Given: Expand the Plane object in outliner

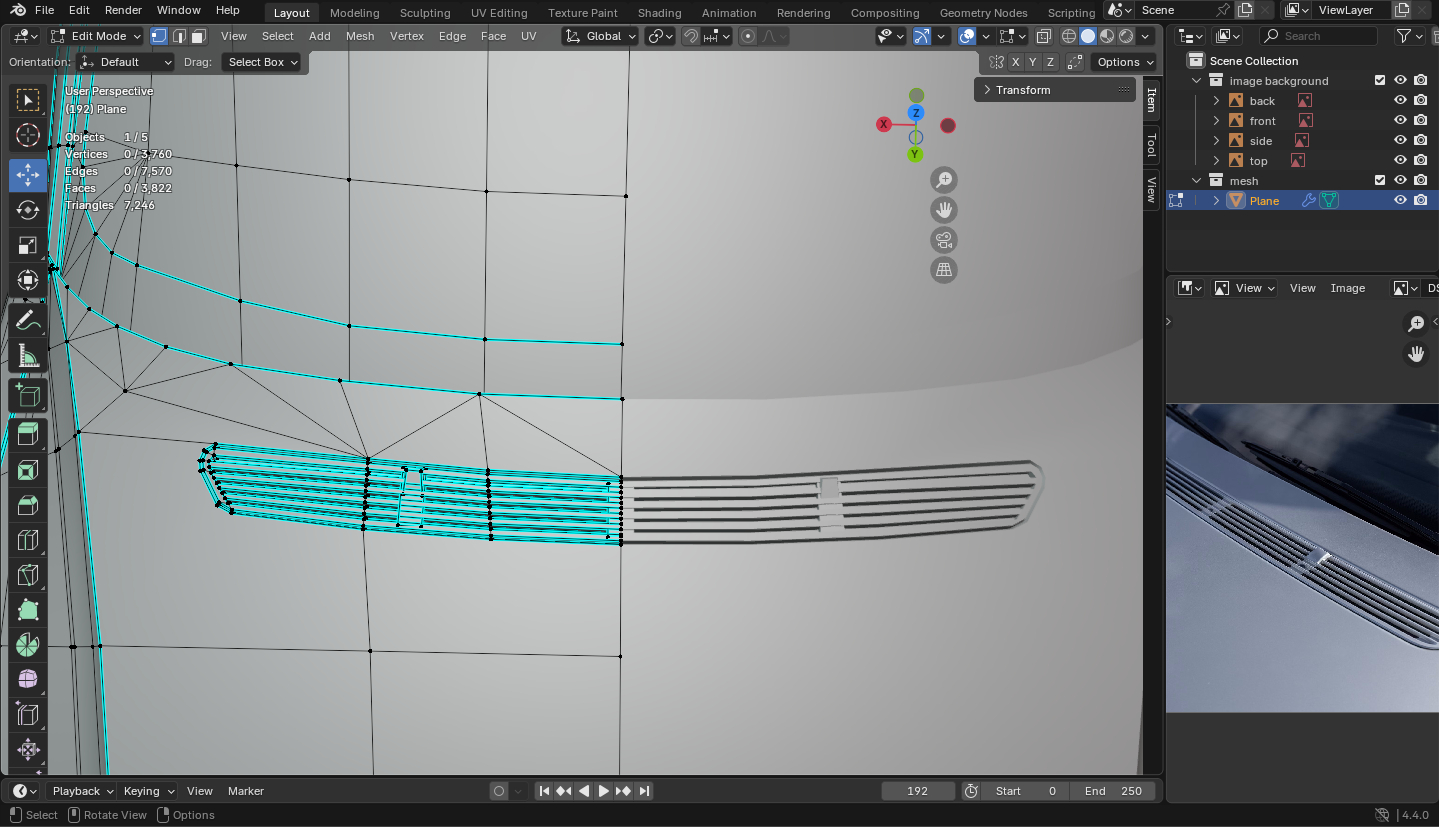Looking at the screenshot, I should pos(1217,201).
